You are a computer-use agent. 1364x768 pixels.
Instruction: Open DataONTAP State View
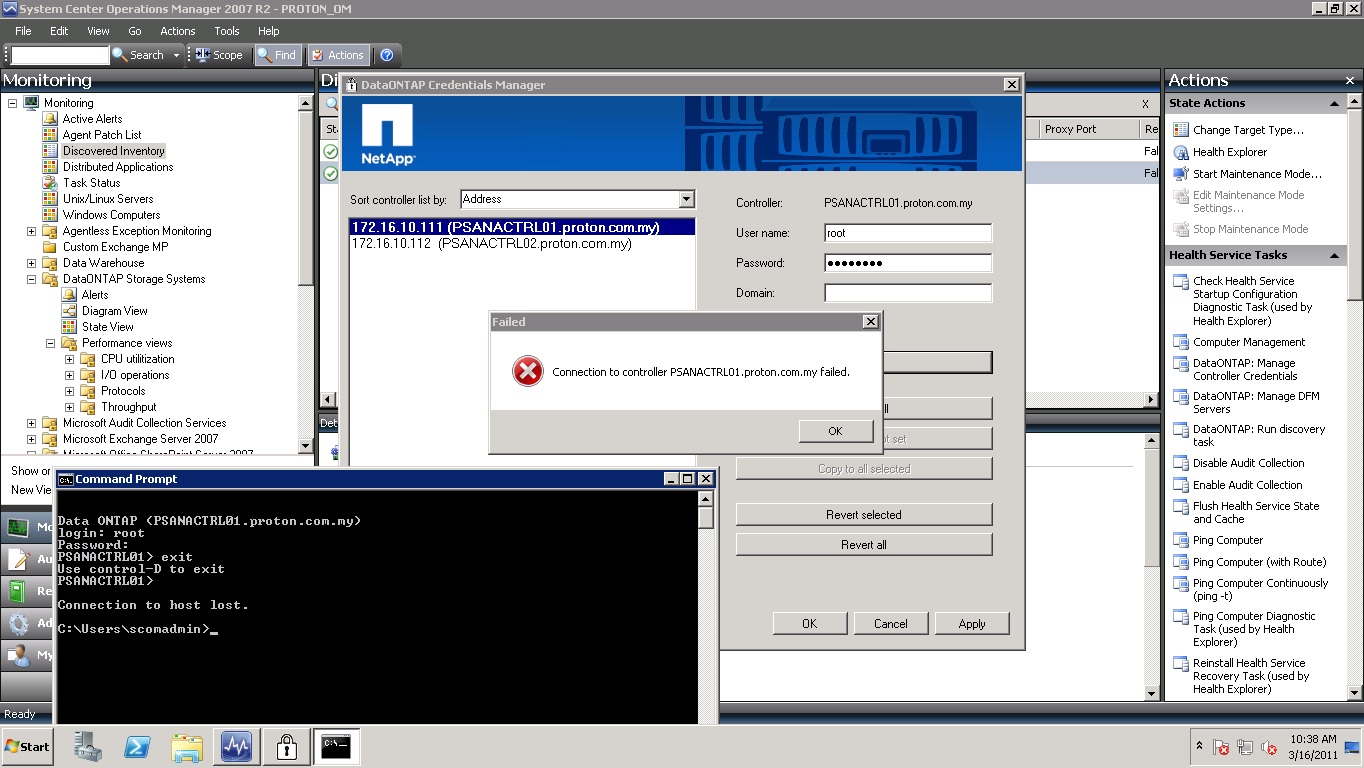click(107, 327)
